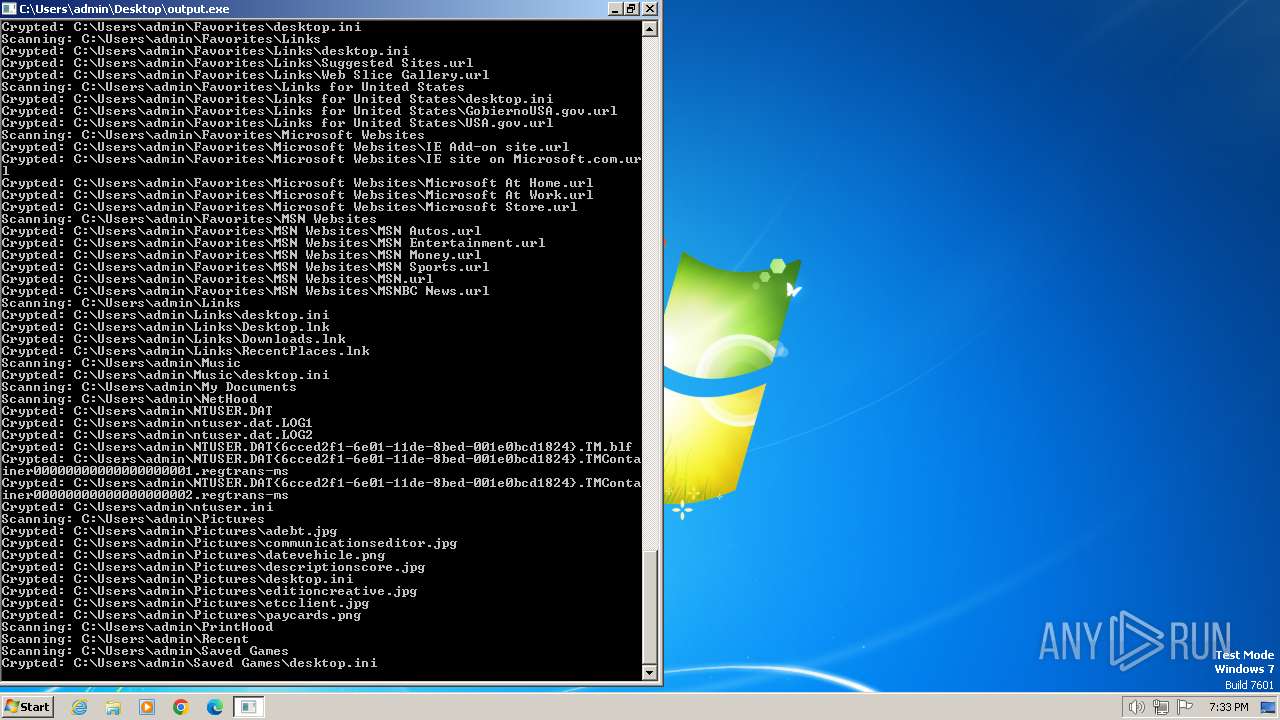Click the line ending with MSN Autos.url

pos(241,231)
